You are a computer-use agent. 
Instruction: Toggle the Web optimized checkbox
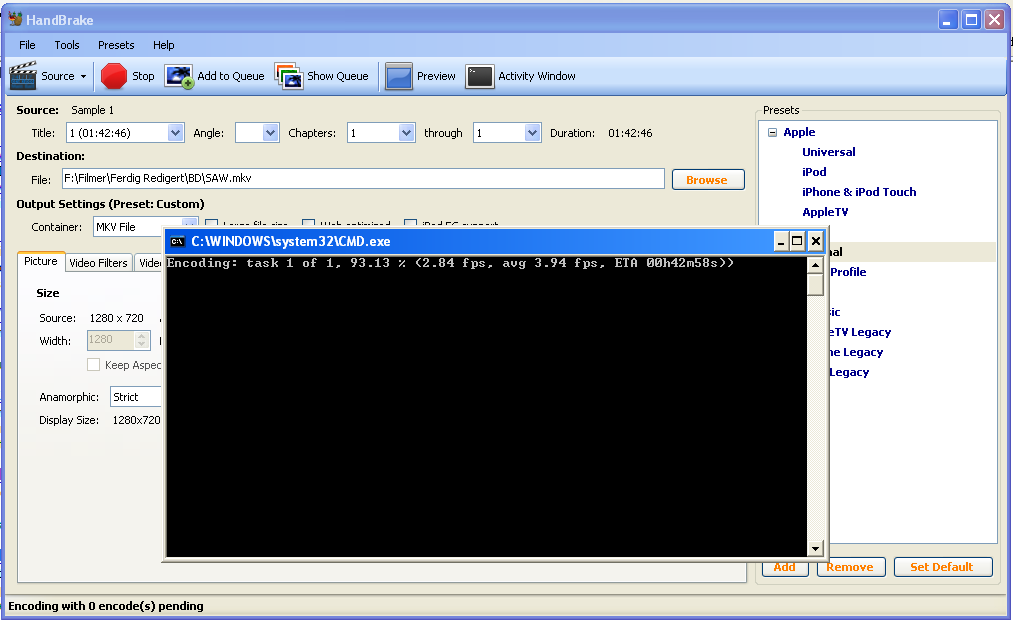tap(308, 224)
